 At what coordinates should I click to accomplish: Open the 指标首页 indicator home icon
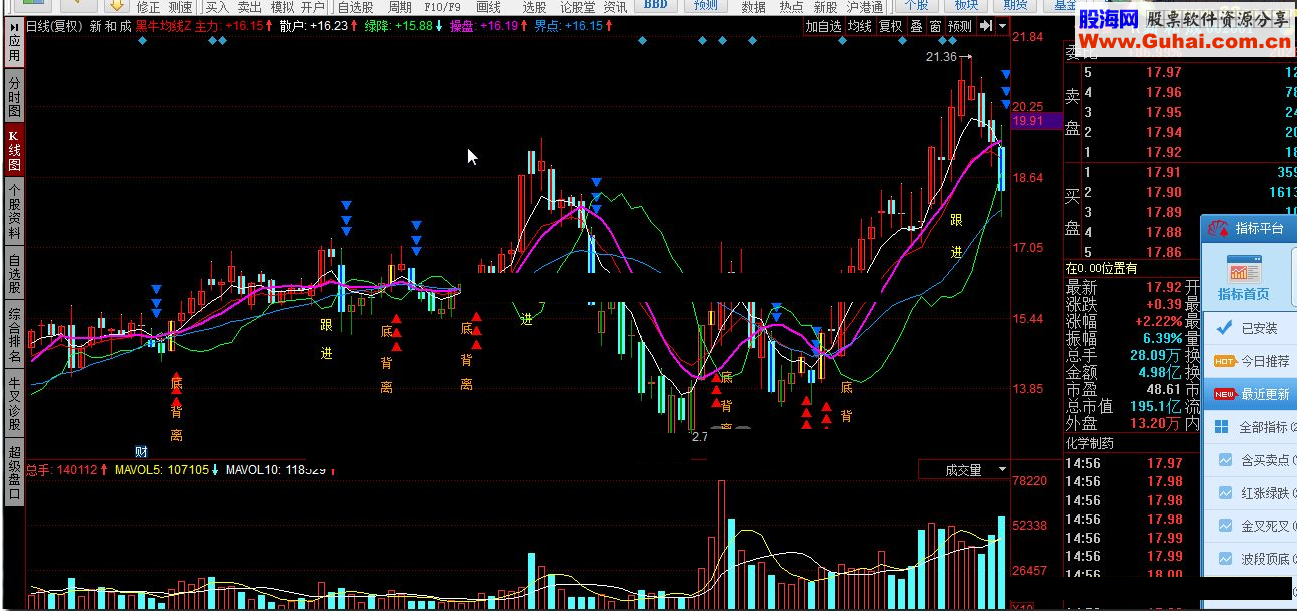tap(1243, 278)
